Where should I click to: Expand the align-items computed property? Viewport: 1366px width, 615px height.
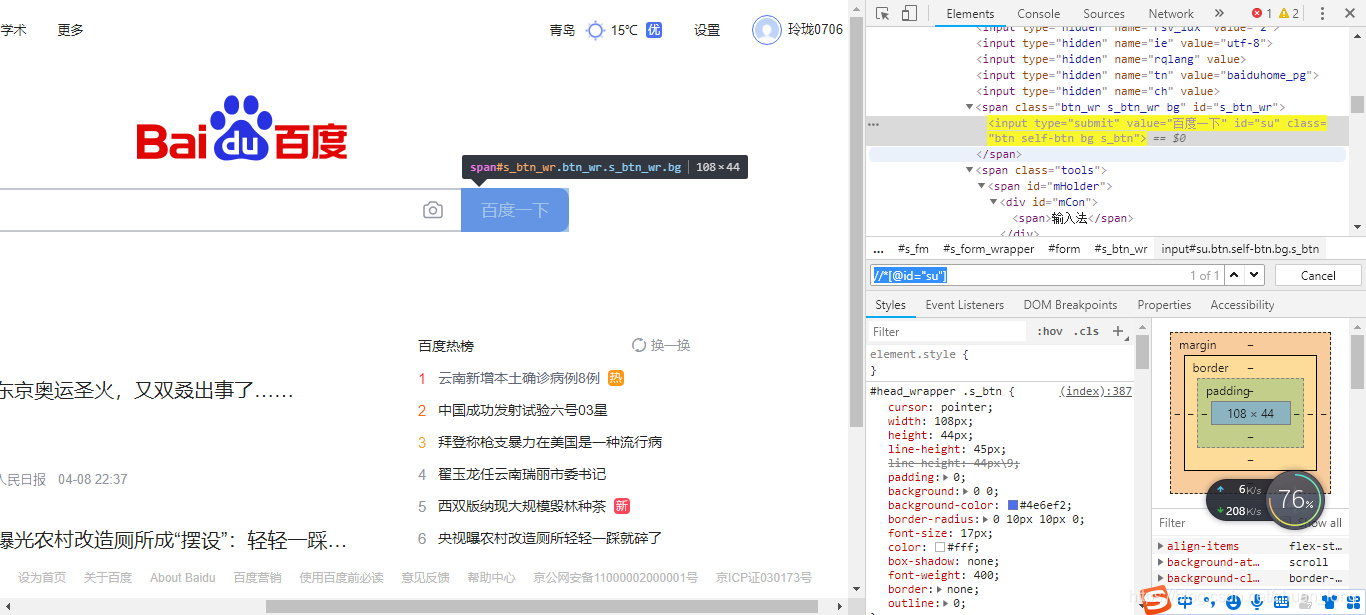click(1160, 546)
